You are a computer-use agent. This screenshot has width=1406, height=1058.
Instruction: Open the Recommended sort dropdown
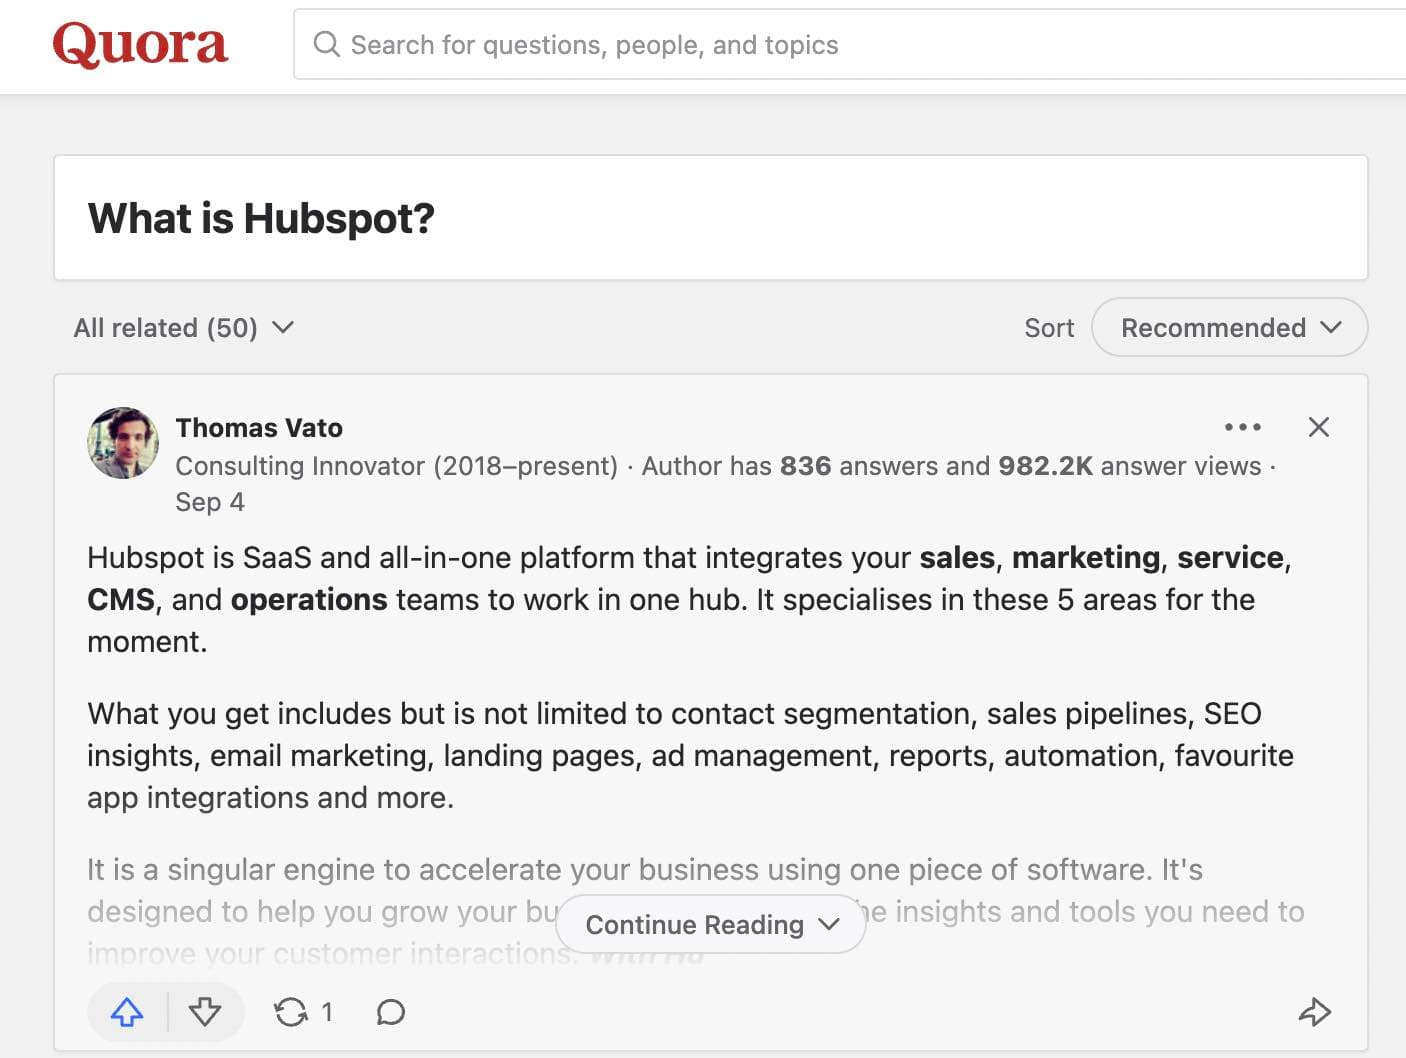pos(1229,328)
